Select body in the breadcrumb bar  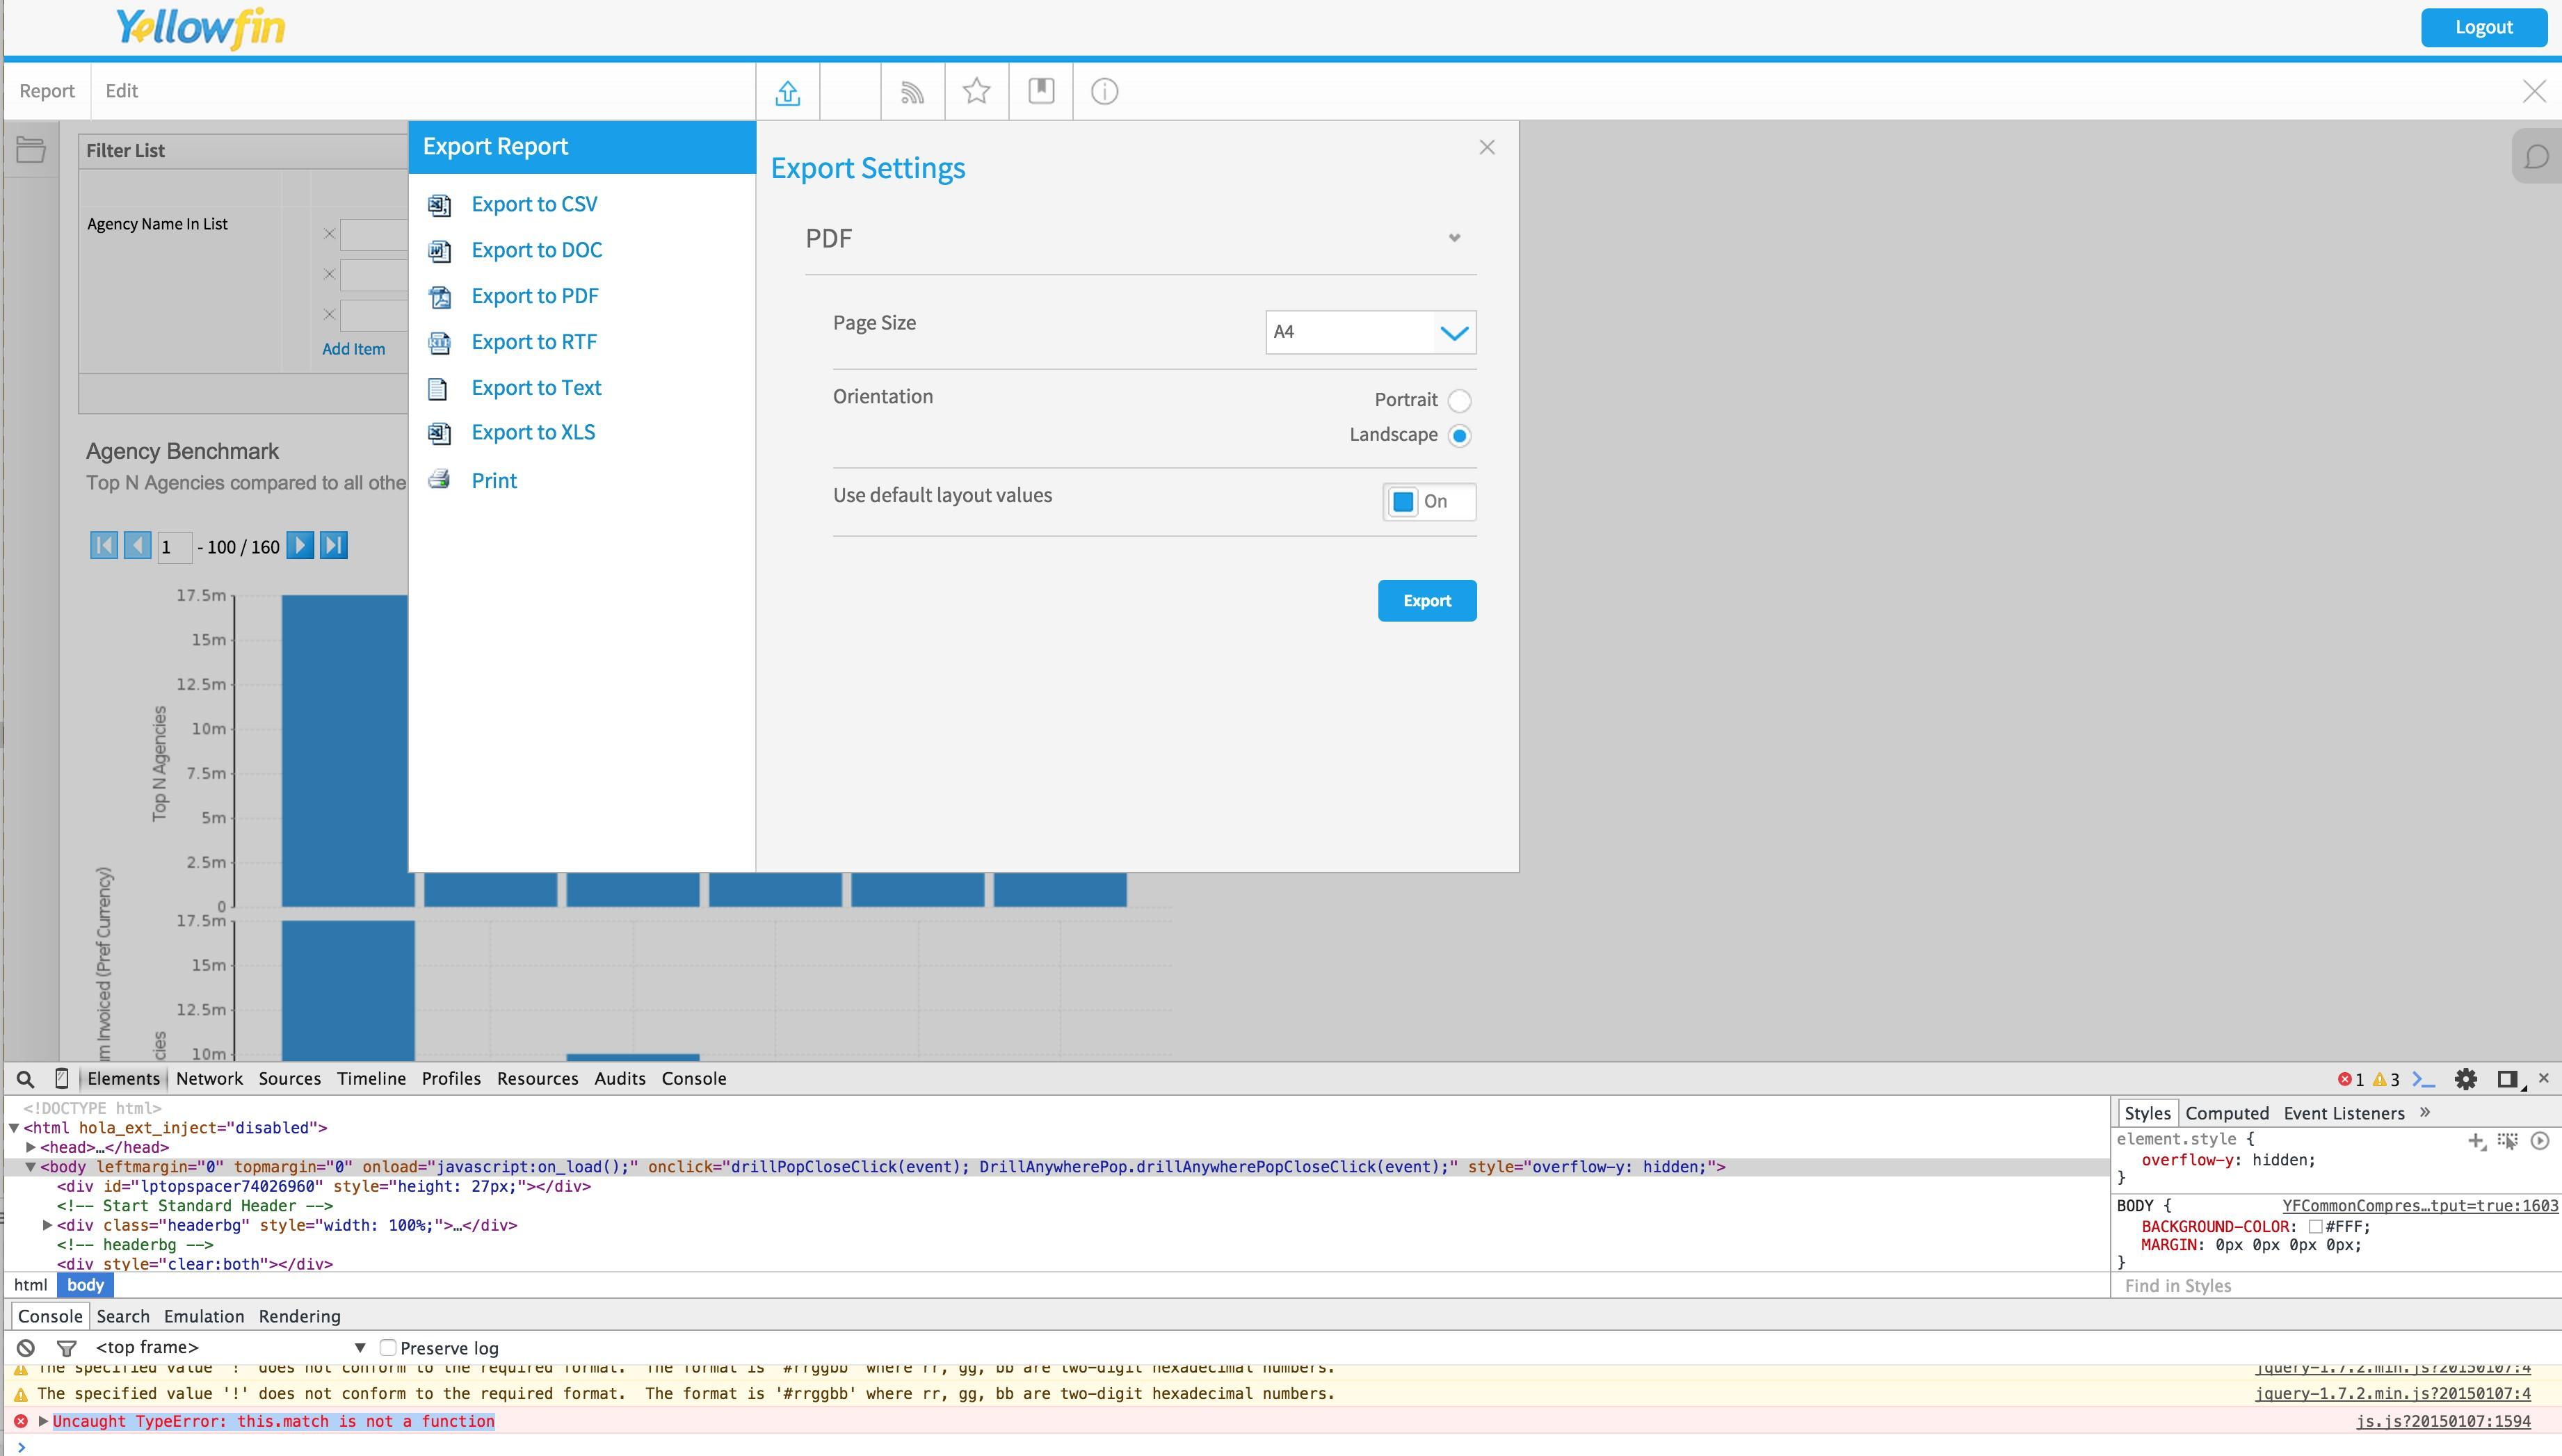85,1286
